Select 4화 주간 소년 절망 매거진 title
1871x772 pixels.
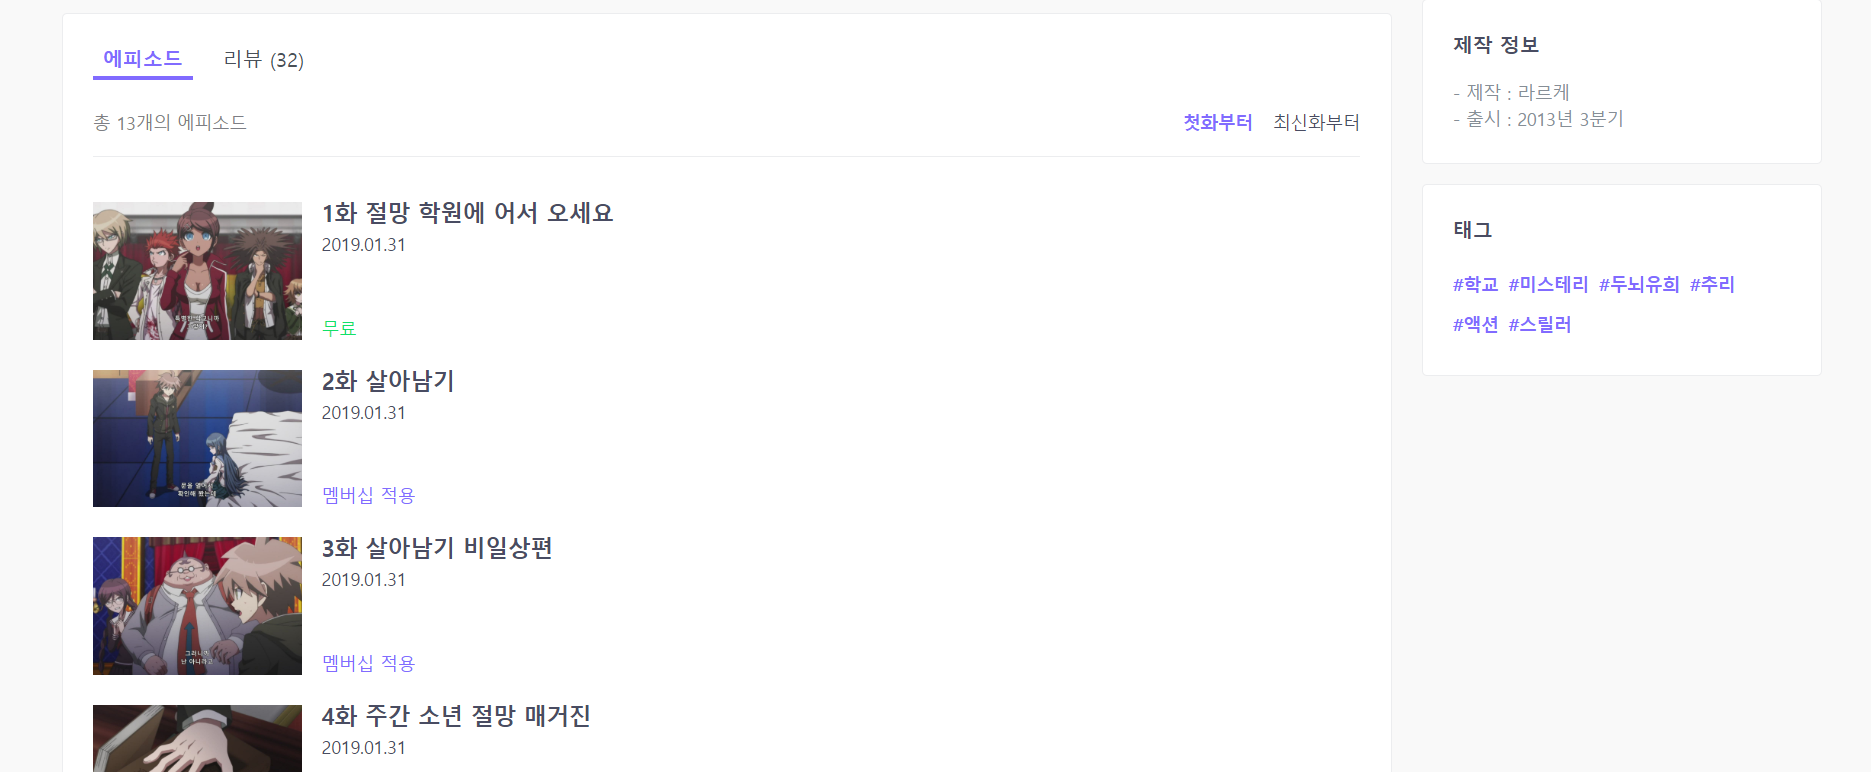[456, 716]
